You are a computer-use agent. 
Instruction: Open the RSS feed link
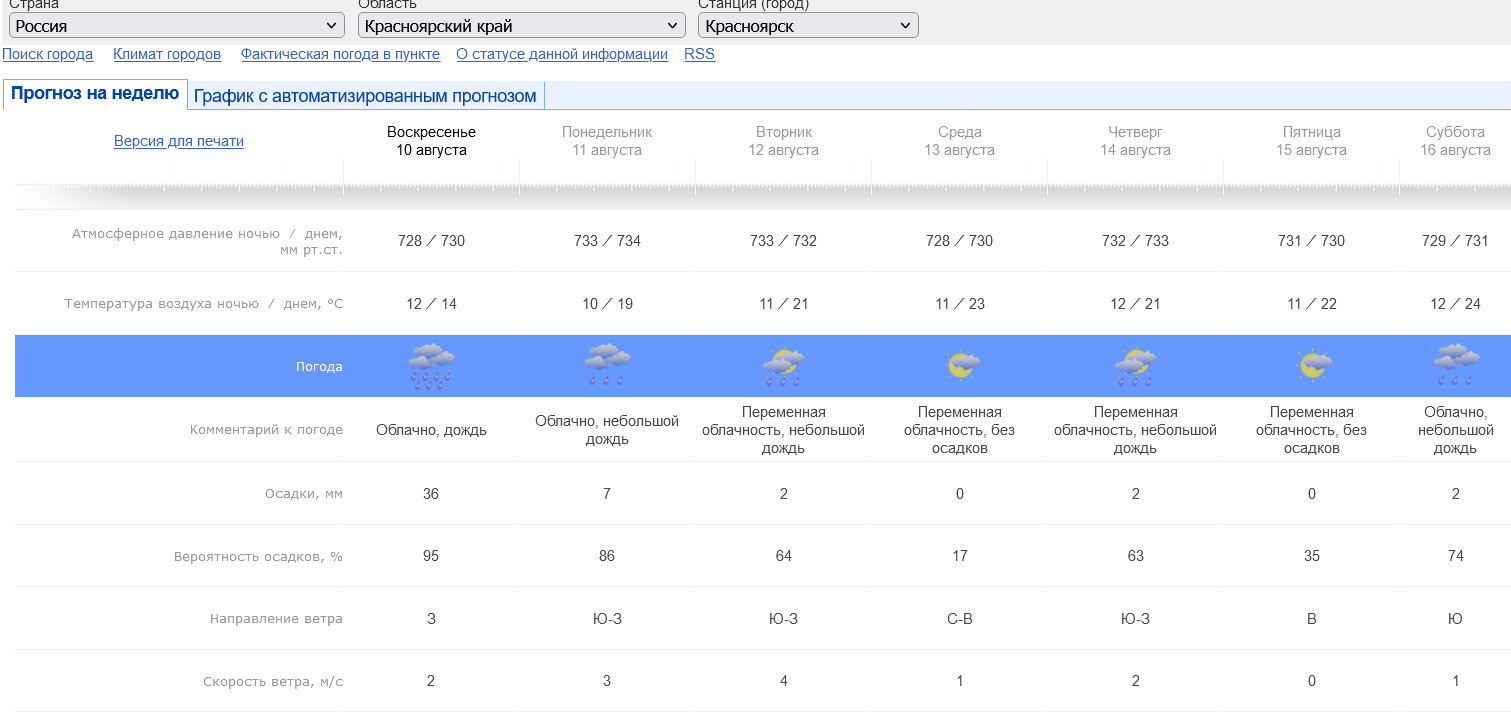point(699,54)
